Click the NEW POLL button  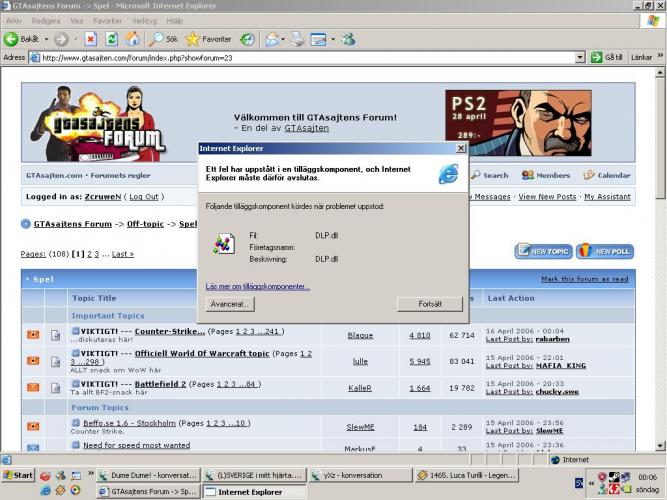[x=605, y=251]
